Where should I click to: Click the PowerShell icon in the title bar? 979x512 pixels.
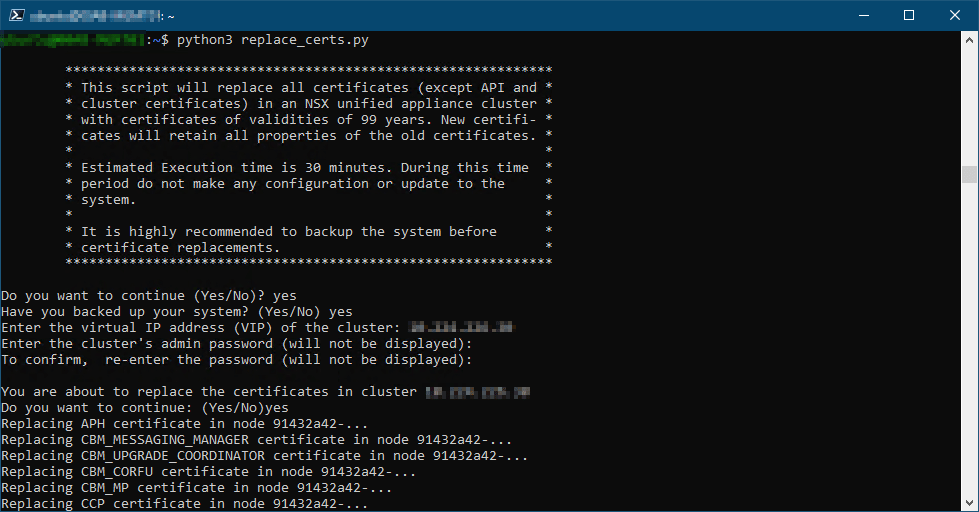click(13, 16)
